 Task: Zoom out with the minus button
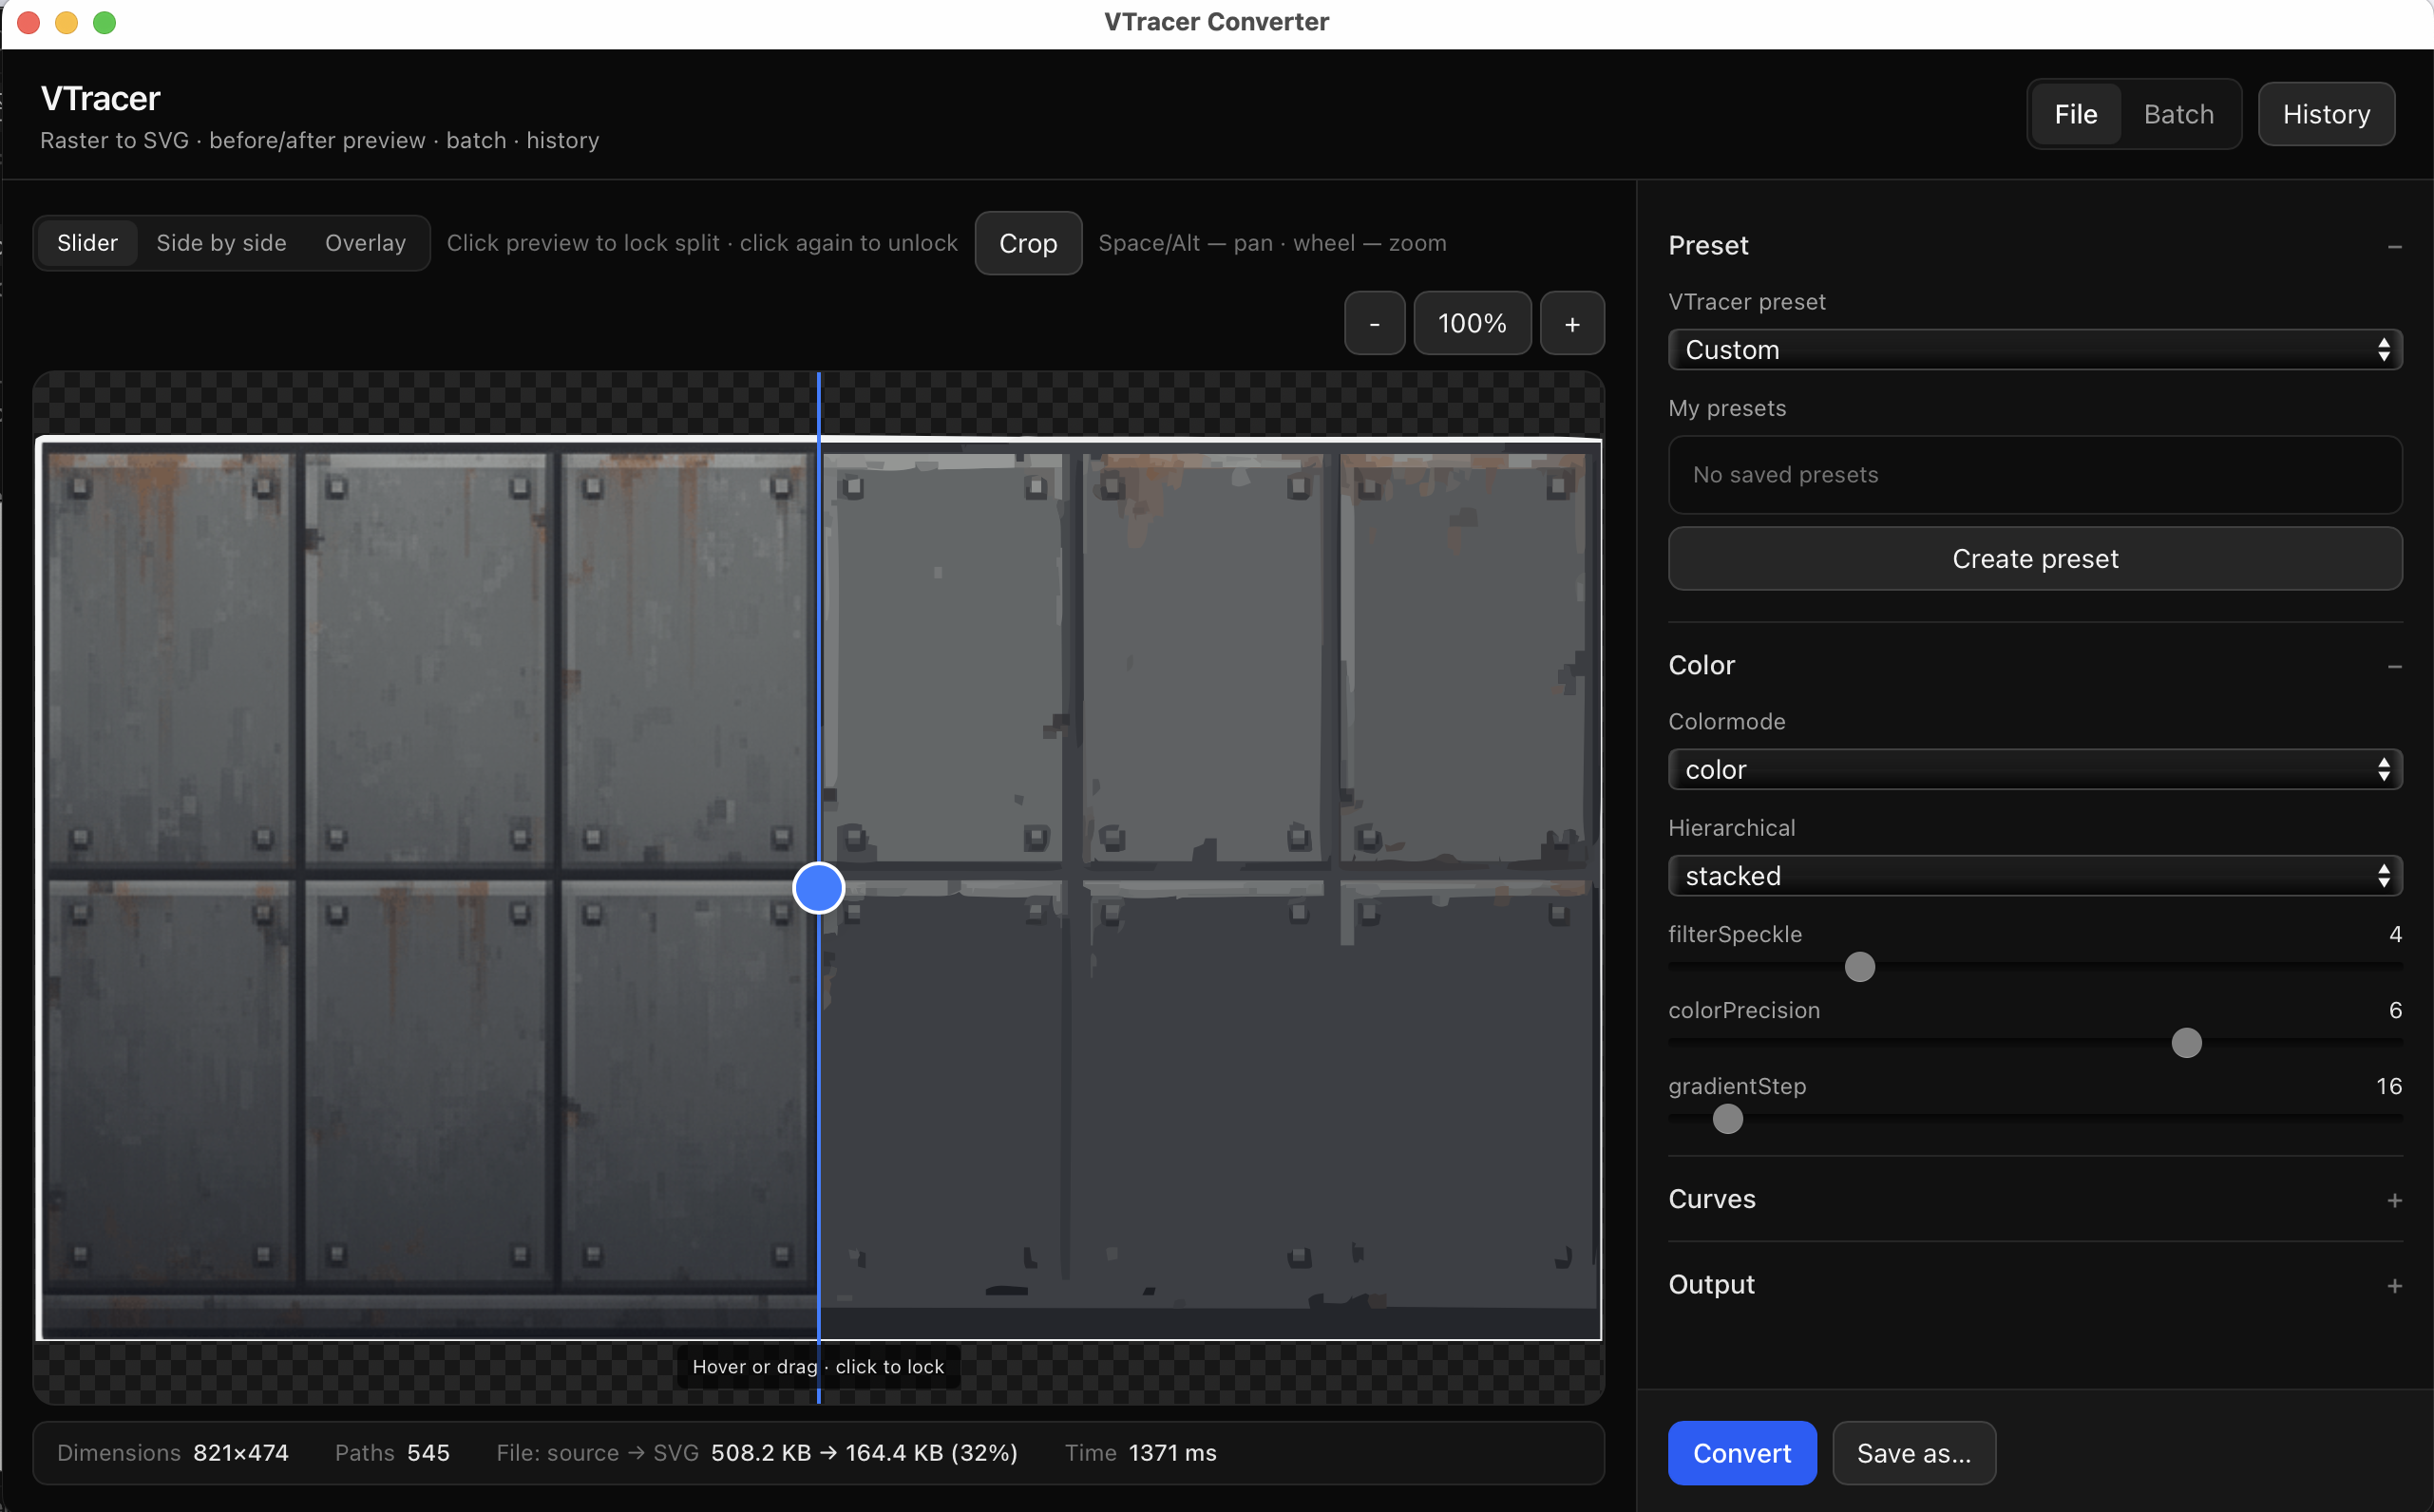1374,323
